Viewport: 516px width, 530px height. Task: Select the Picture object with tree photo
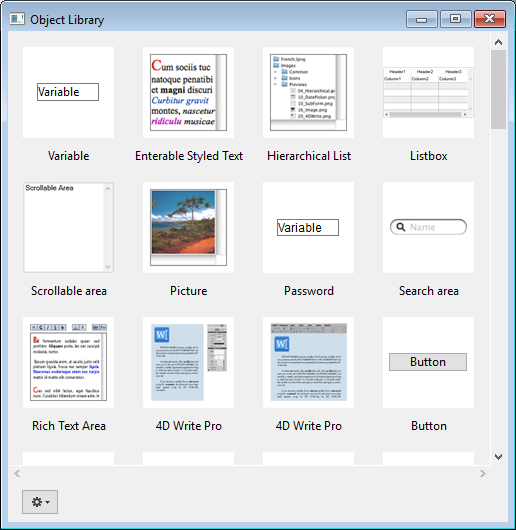coord(188,227)
